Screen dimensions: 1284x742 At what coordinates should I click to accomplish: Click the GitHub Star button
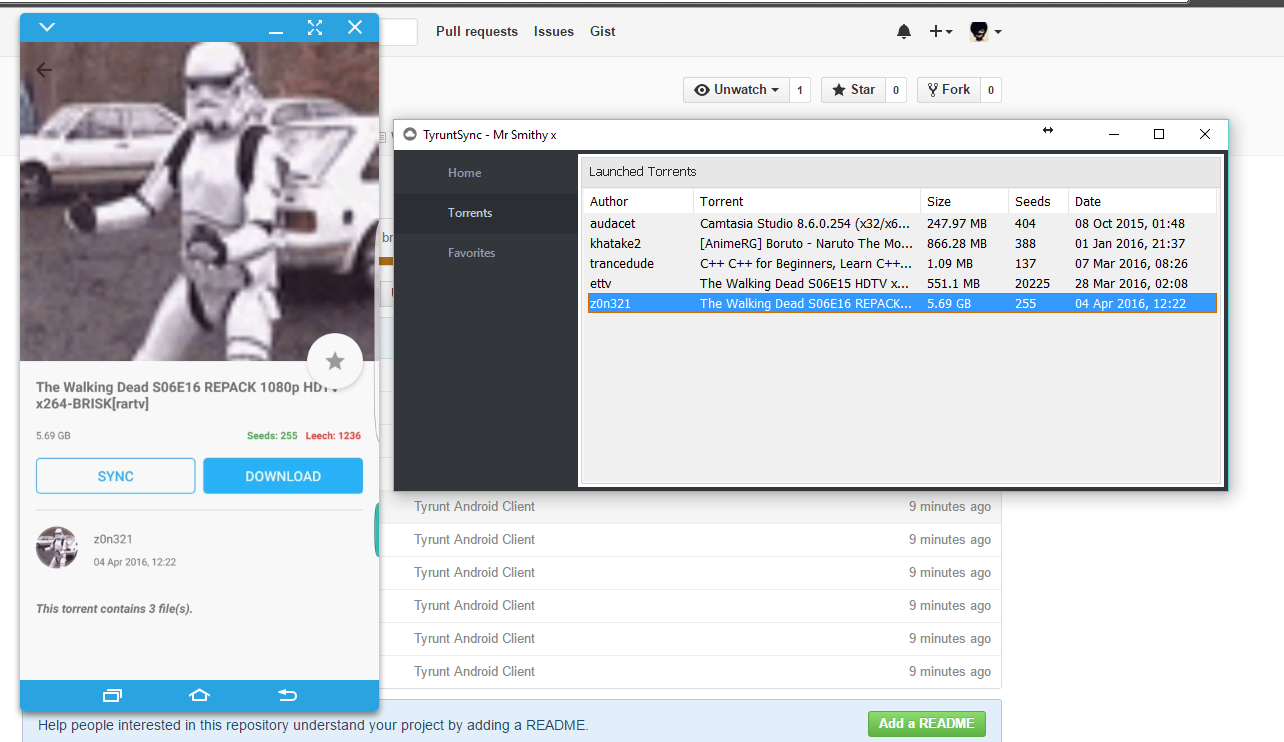click(853, 90)
